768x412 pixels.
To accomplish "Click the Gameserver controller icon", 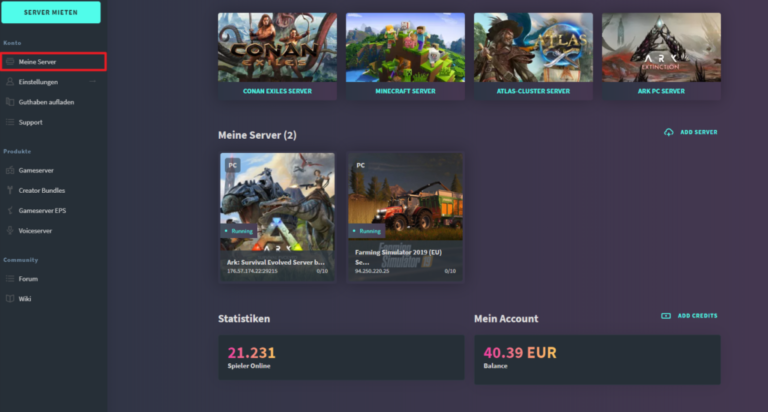I will (x=10, y=170).
